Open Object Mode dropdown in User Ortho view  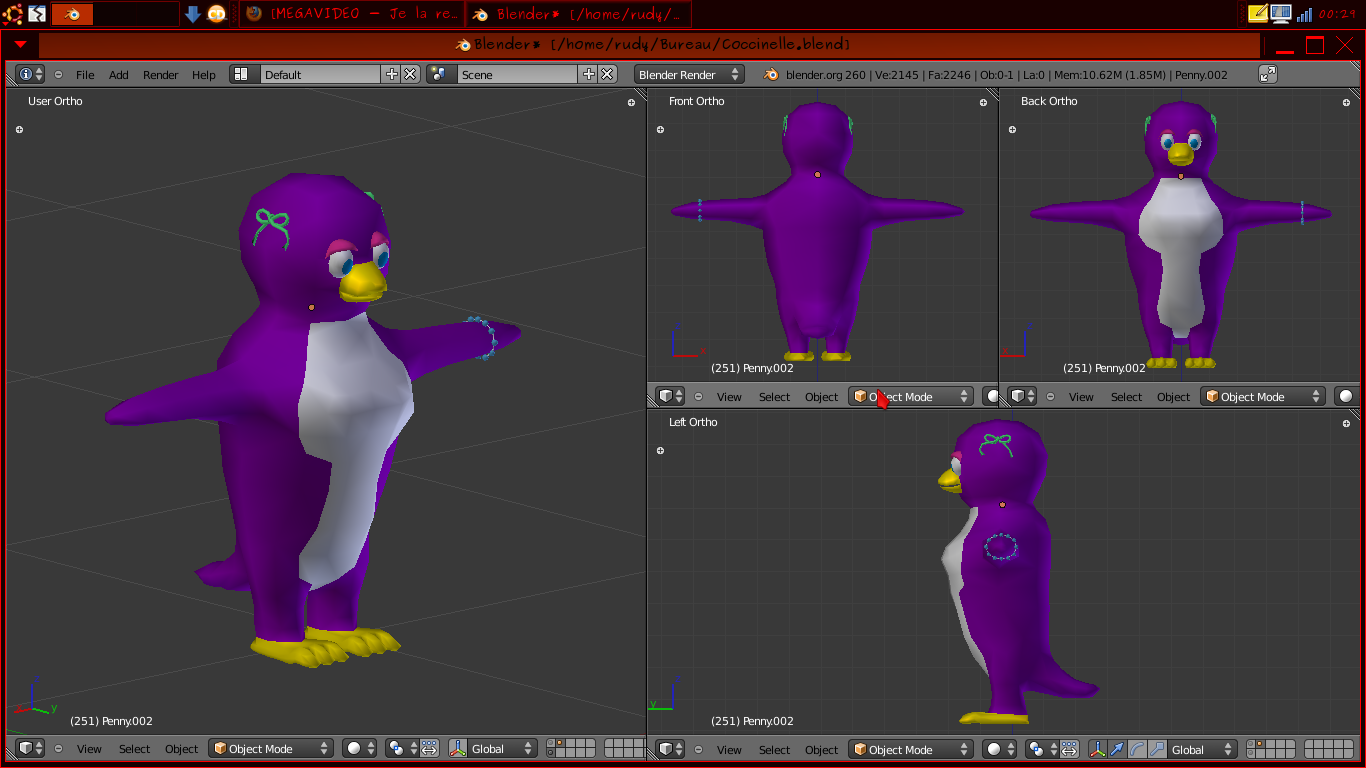click(271, 749)
